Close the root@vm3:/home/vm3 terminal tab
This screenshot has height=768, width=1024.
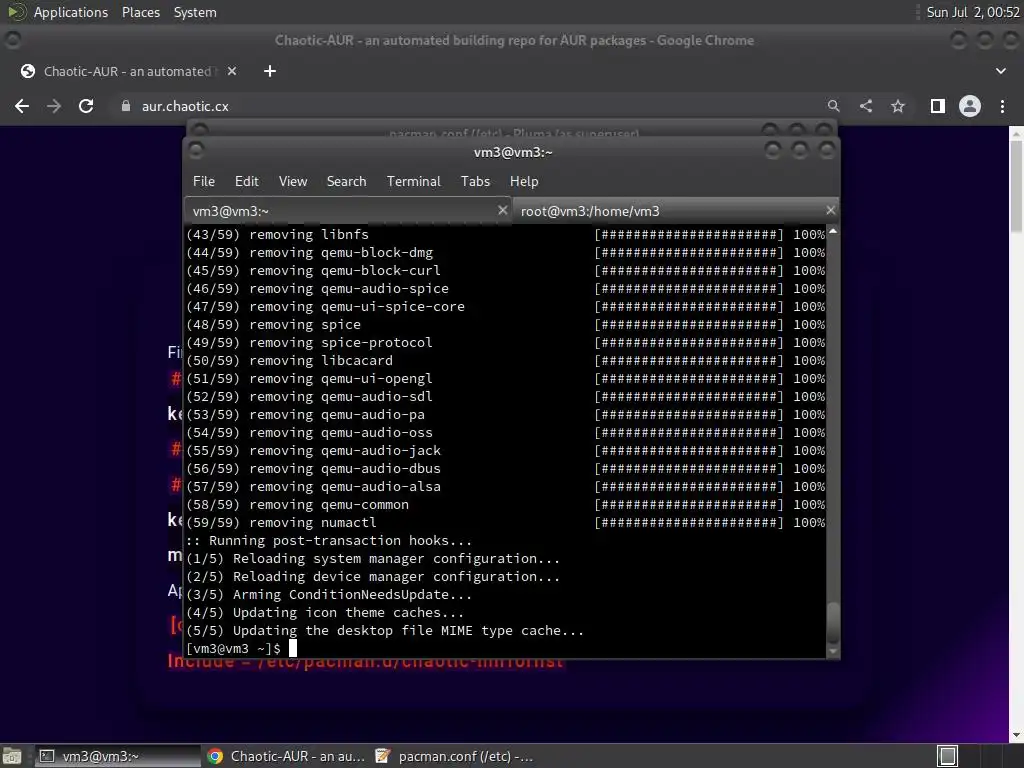830,210
